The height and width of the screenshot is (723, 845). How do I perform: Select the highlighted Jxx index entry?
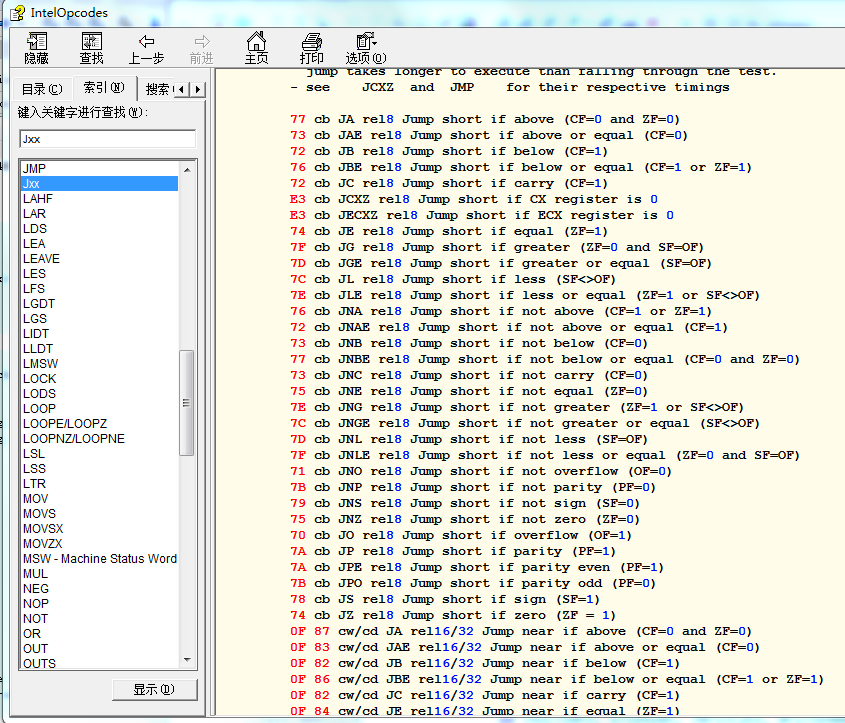(x=100, y=184)
